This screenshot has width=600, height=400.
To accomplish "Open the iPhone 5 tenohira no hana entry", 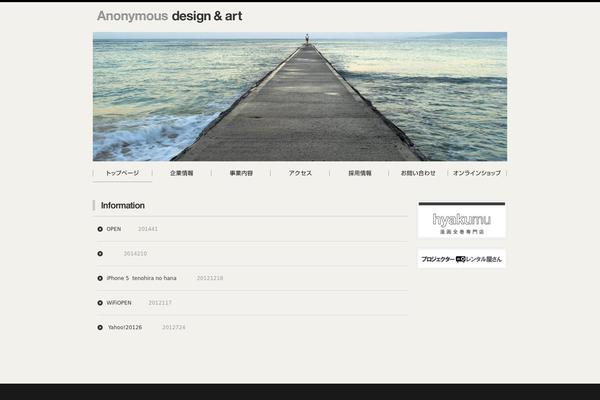I will point(142,278).
